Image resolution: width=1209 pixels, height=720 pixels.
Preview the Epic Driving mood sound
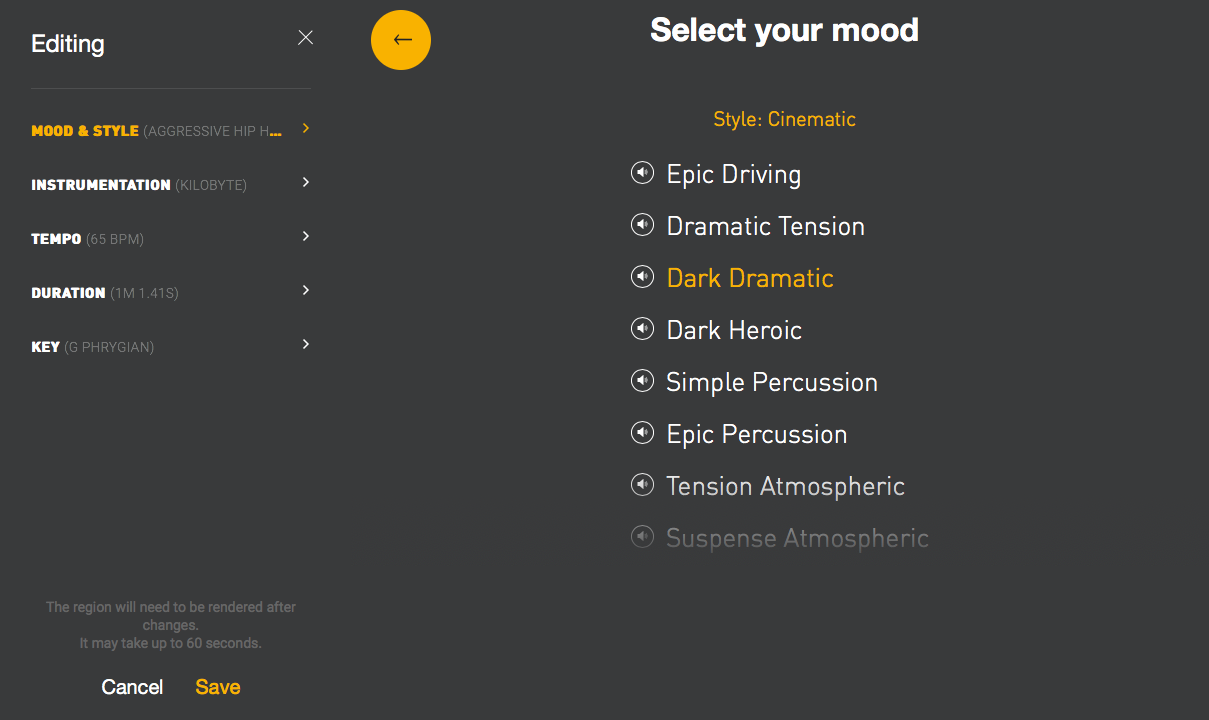(x=642, y=173)
